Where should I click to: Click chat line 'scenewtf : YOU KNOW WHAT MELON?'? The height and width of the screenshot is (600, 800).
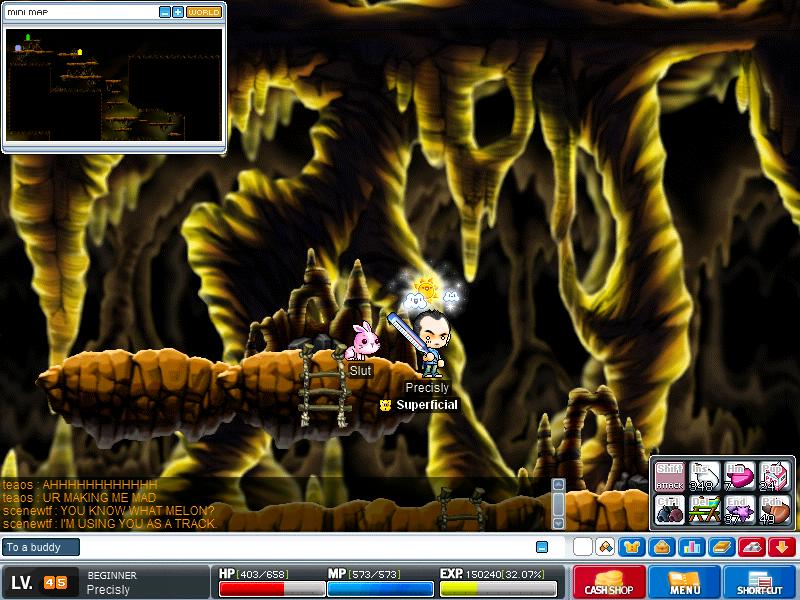click(108, 511)
